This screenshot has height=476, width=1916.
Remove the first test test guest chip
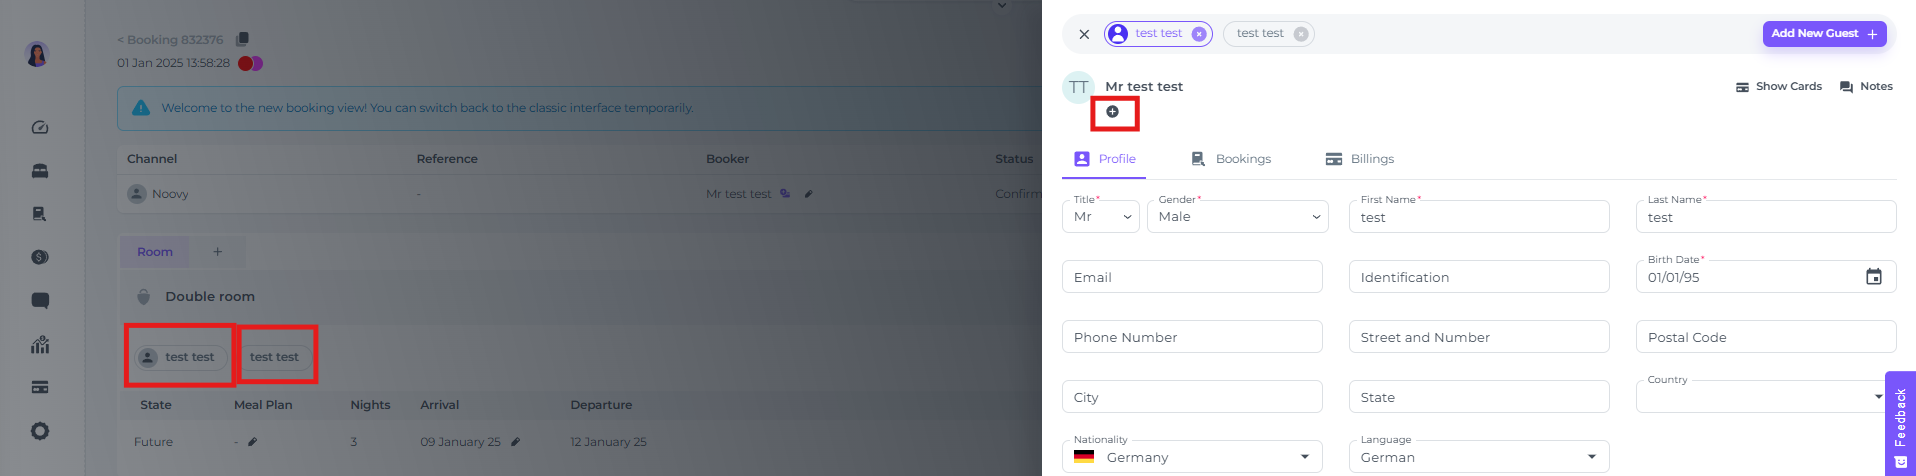pos(1199,34)
